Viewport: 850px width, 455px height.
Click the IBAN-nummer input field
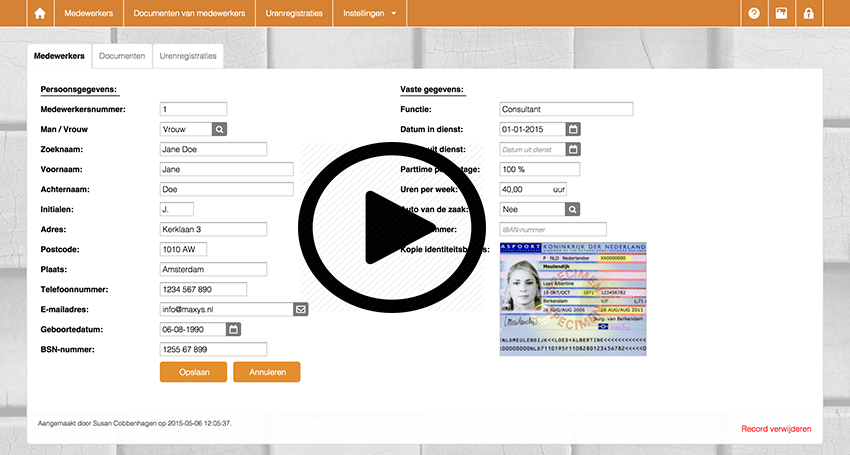coord(553,229)
